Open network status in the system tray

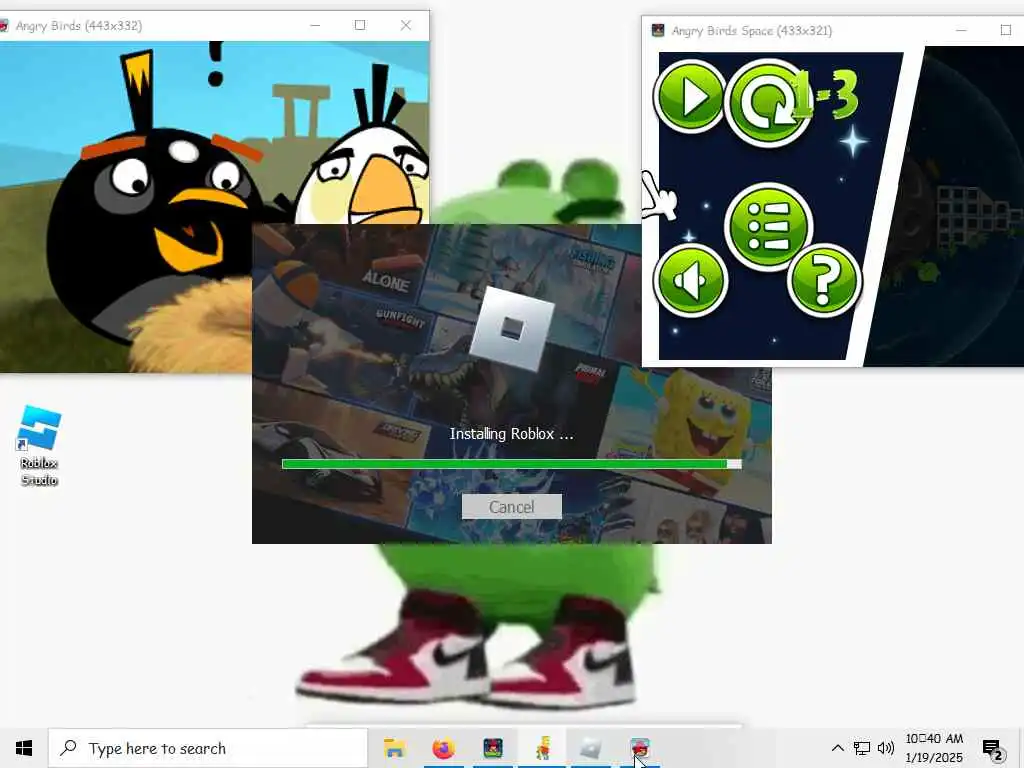[862, 748]
